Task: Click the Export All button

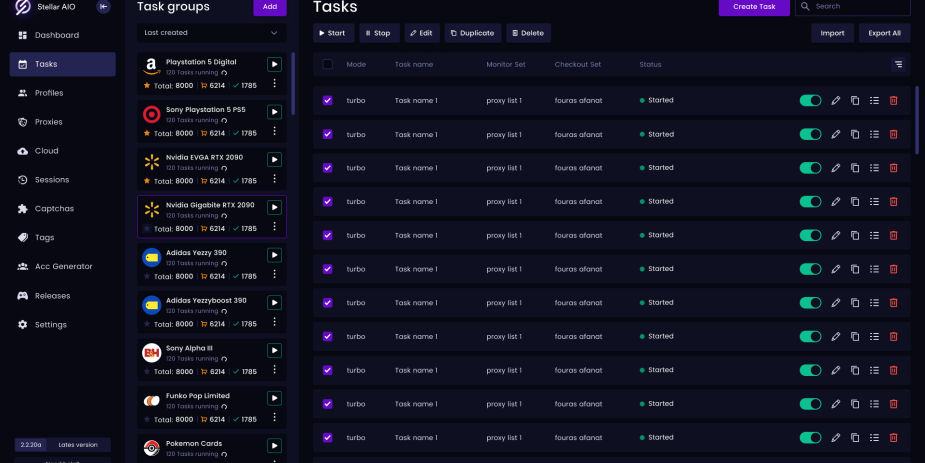Action: [884, 33]
